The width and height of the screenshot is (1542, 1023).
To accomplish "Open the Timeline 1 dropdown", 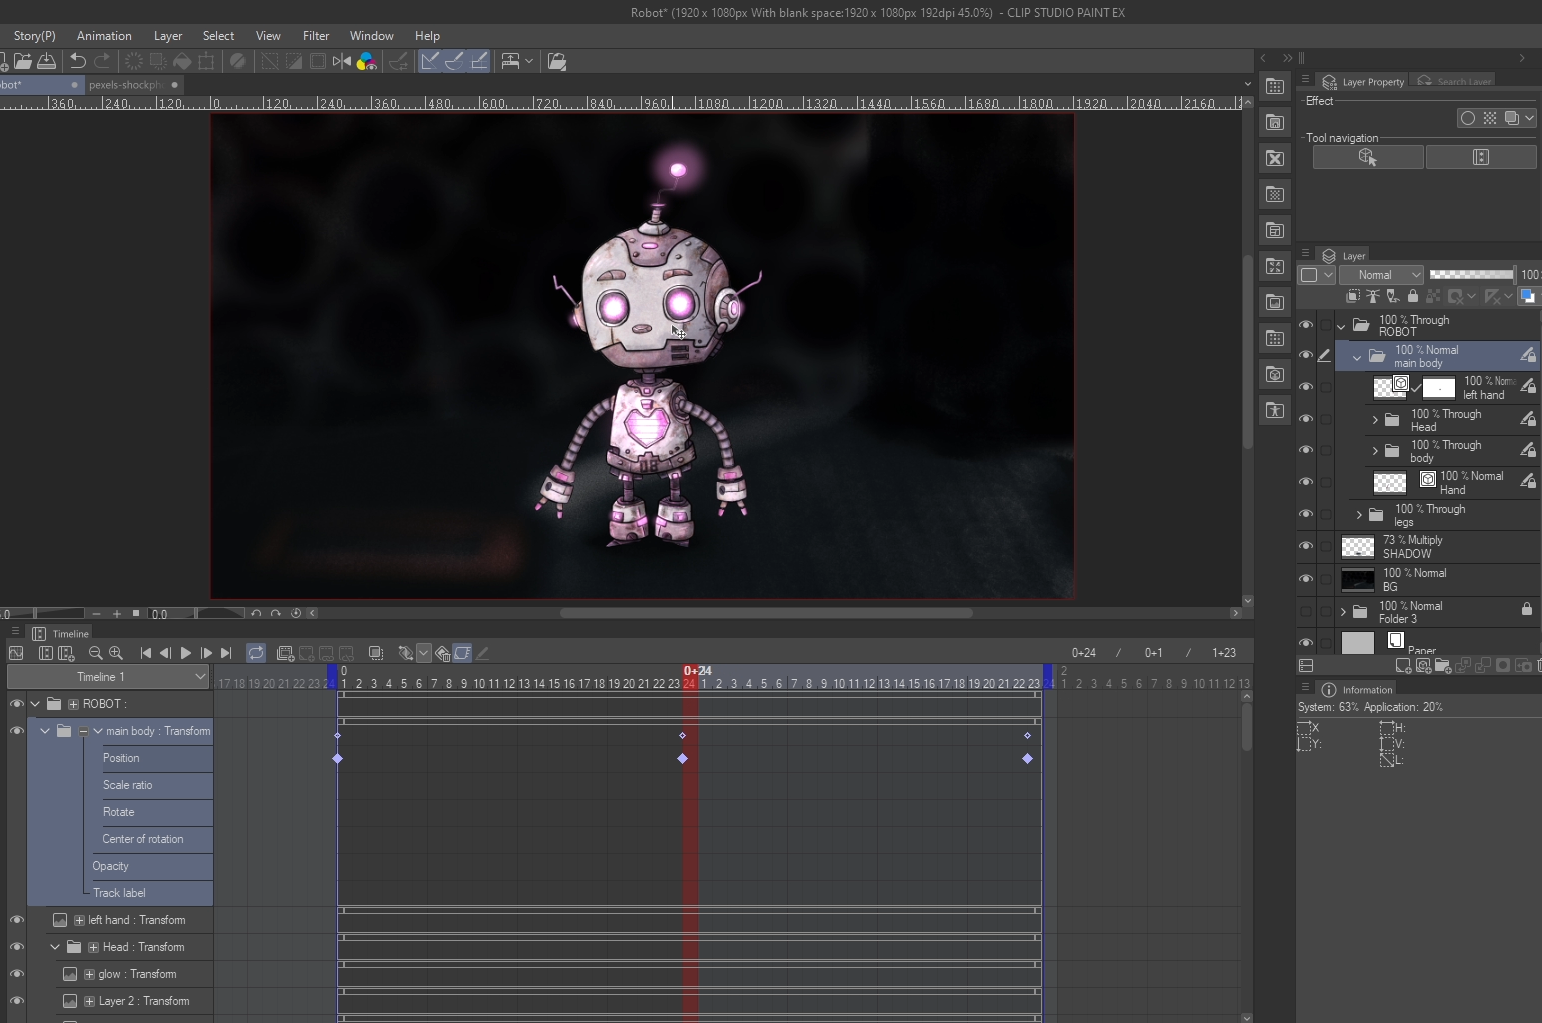I will pyautogui.click(x=109, y=677).
